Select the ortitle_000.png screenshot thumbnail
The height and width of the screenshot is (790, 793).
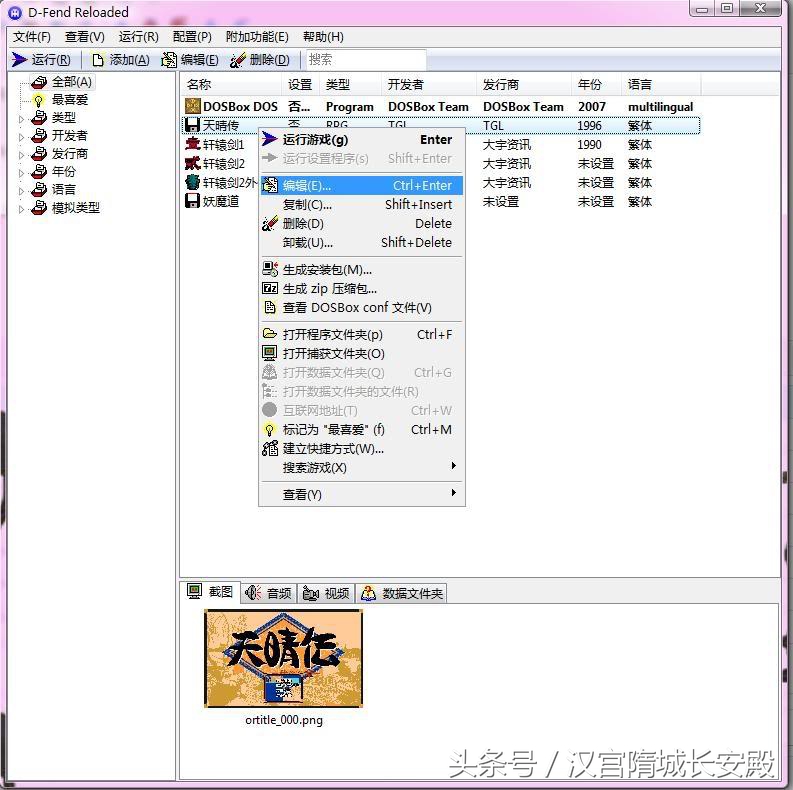pos(284,659)
